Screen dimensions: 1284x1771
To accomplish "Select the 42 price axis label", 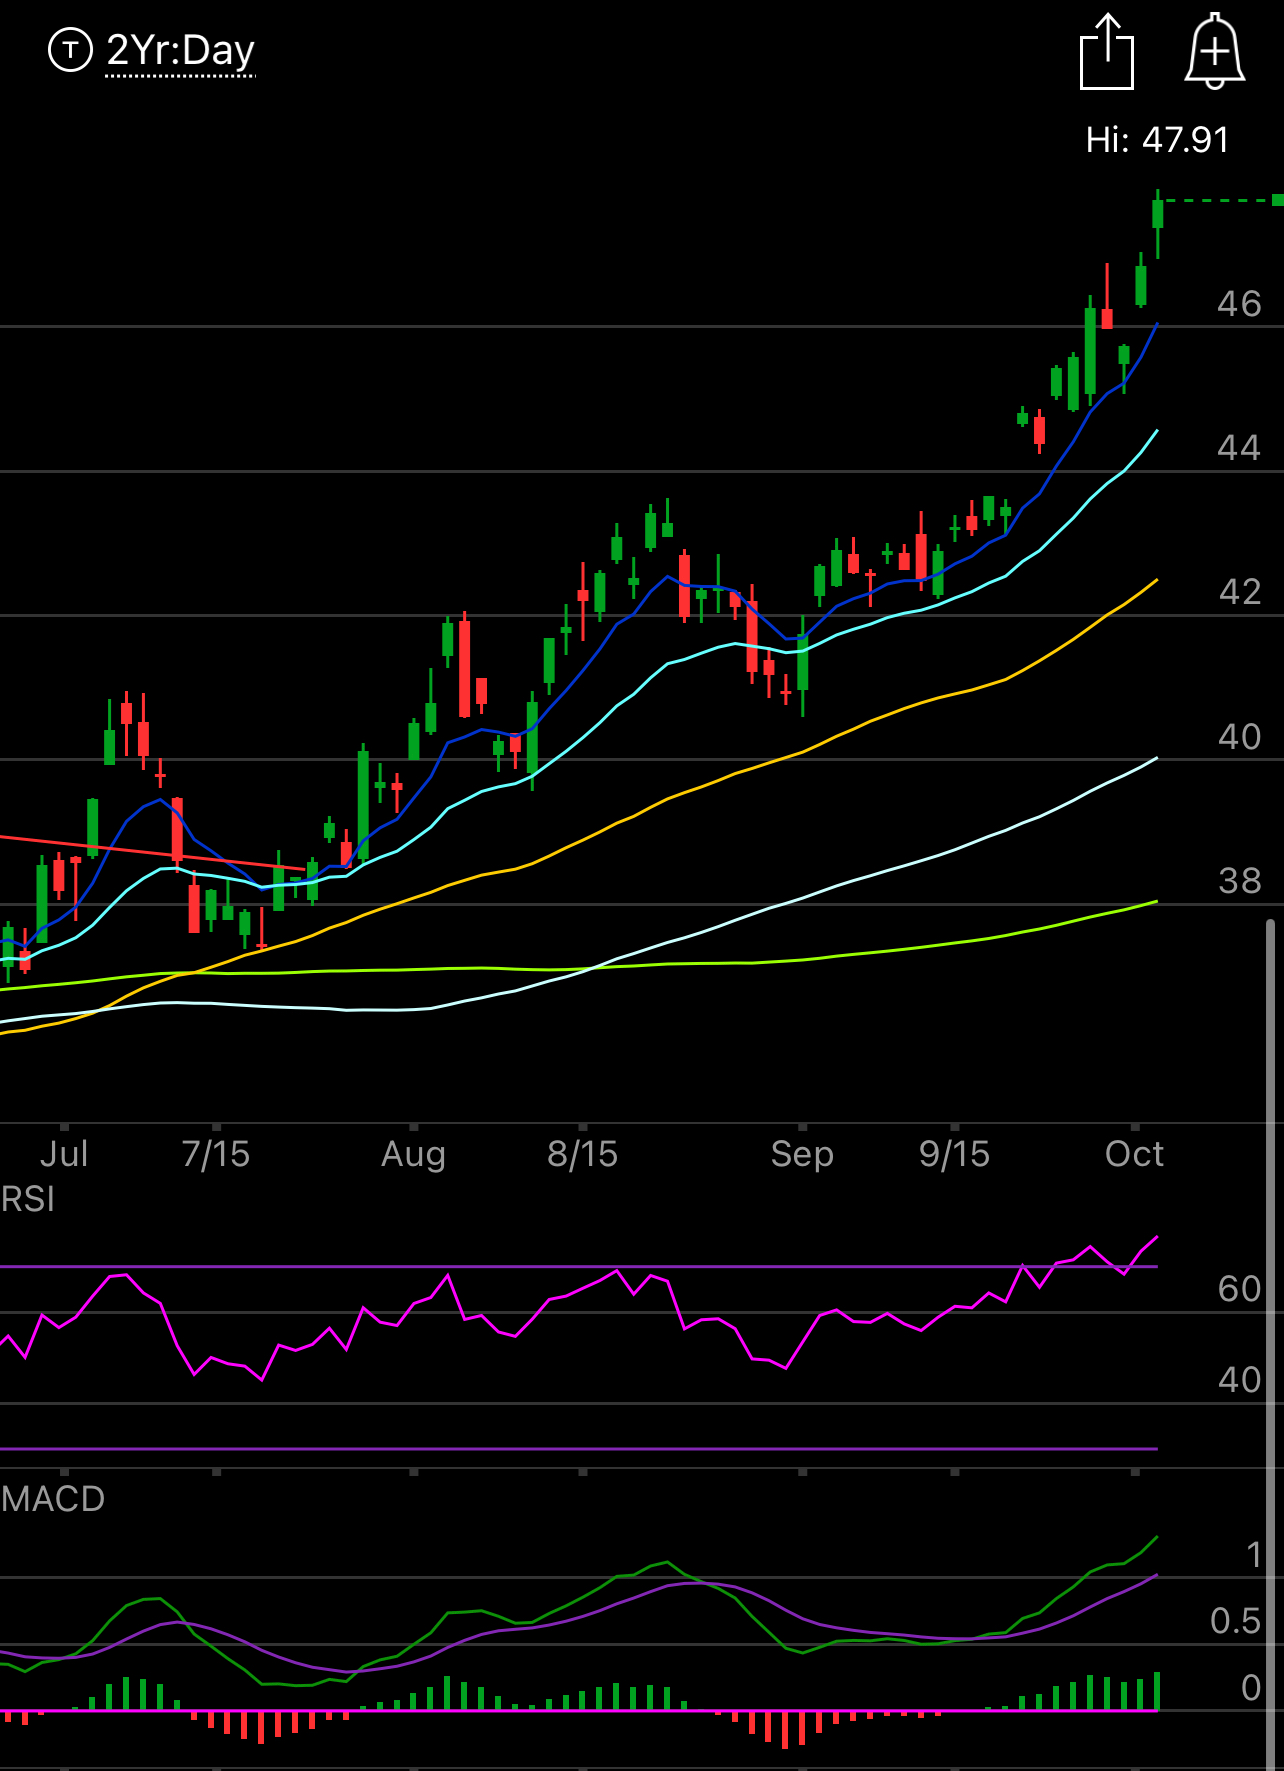I will [x=1240, y=592].
